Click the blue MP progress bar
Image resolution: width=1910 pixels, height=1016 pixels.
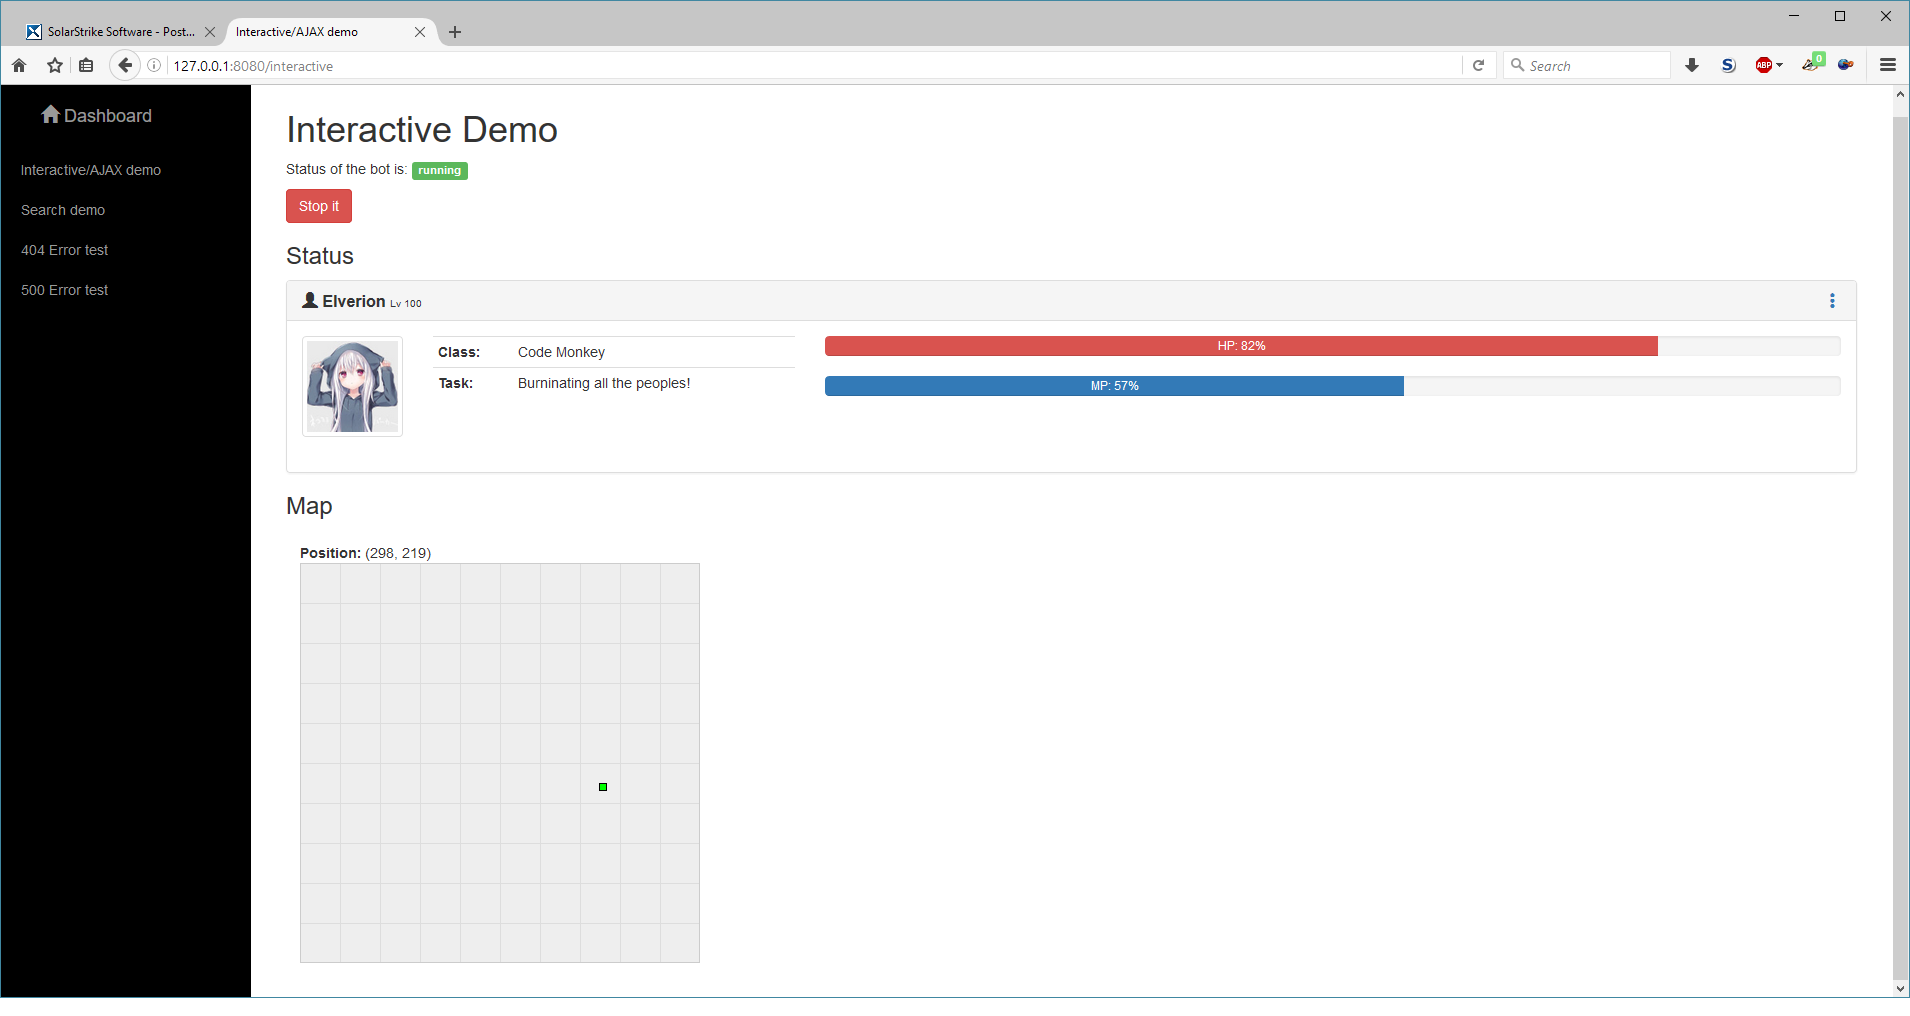point(1114,386)
